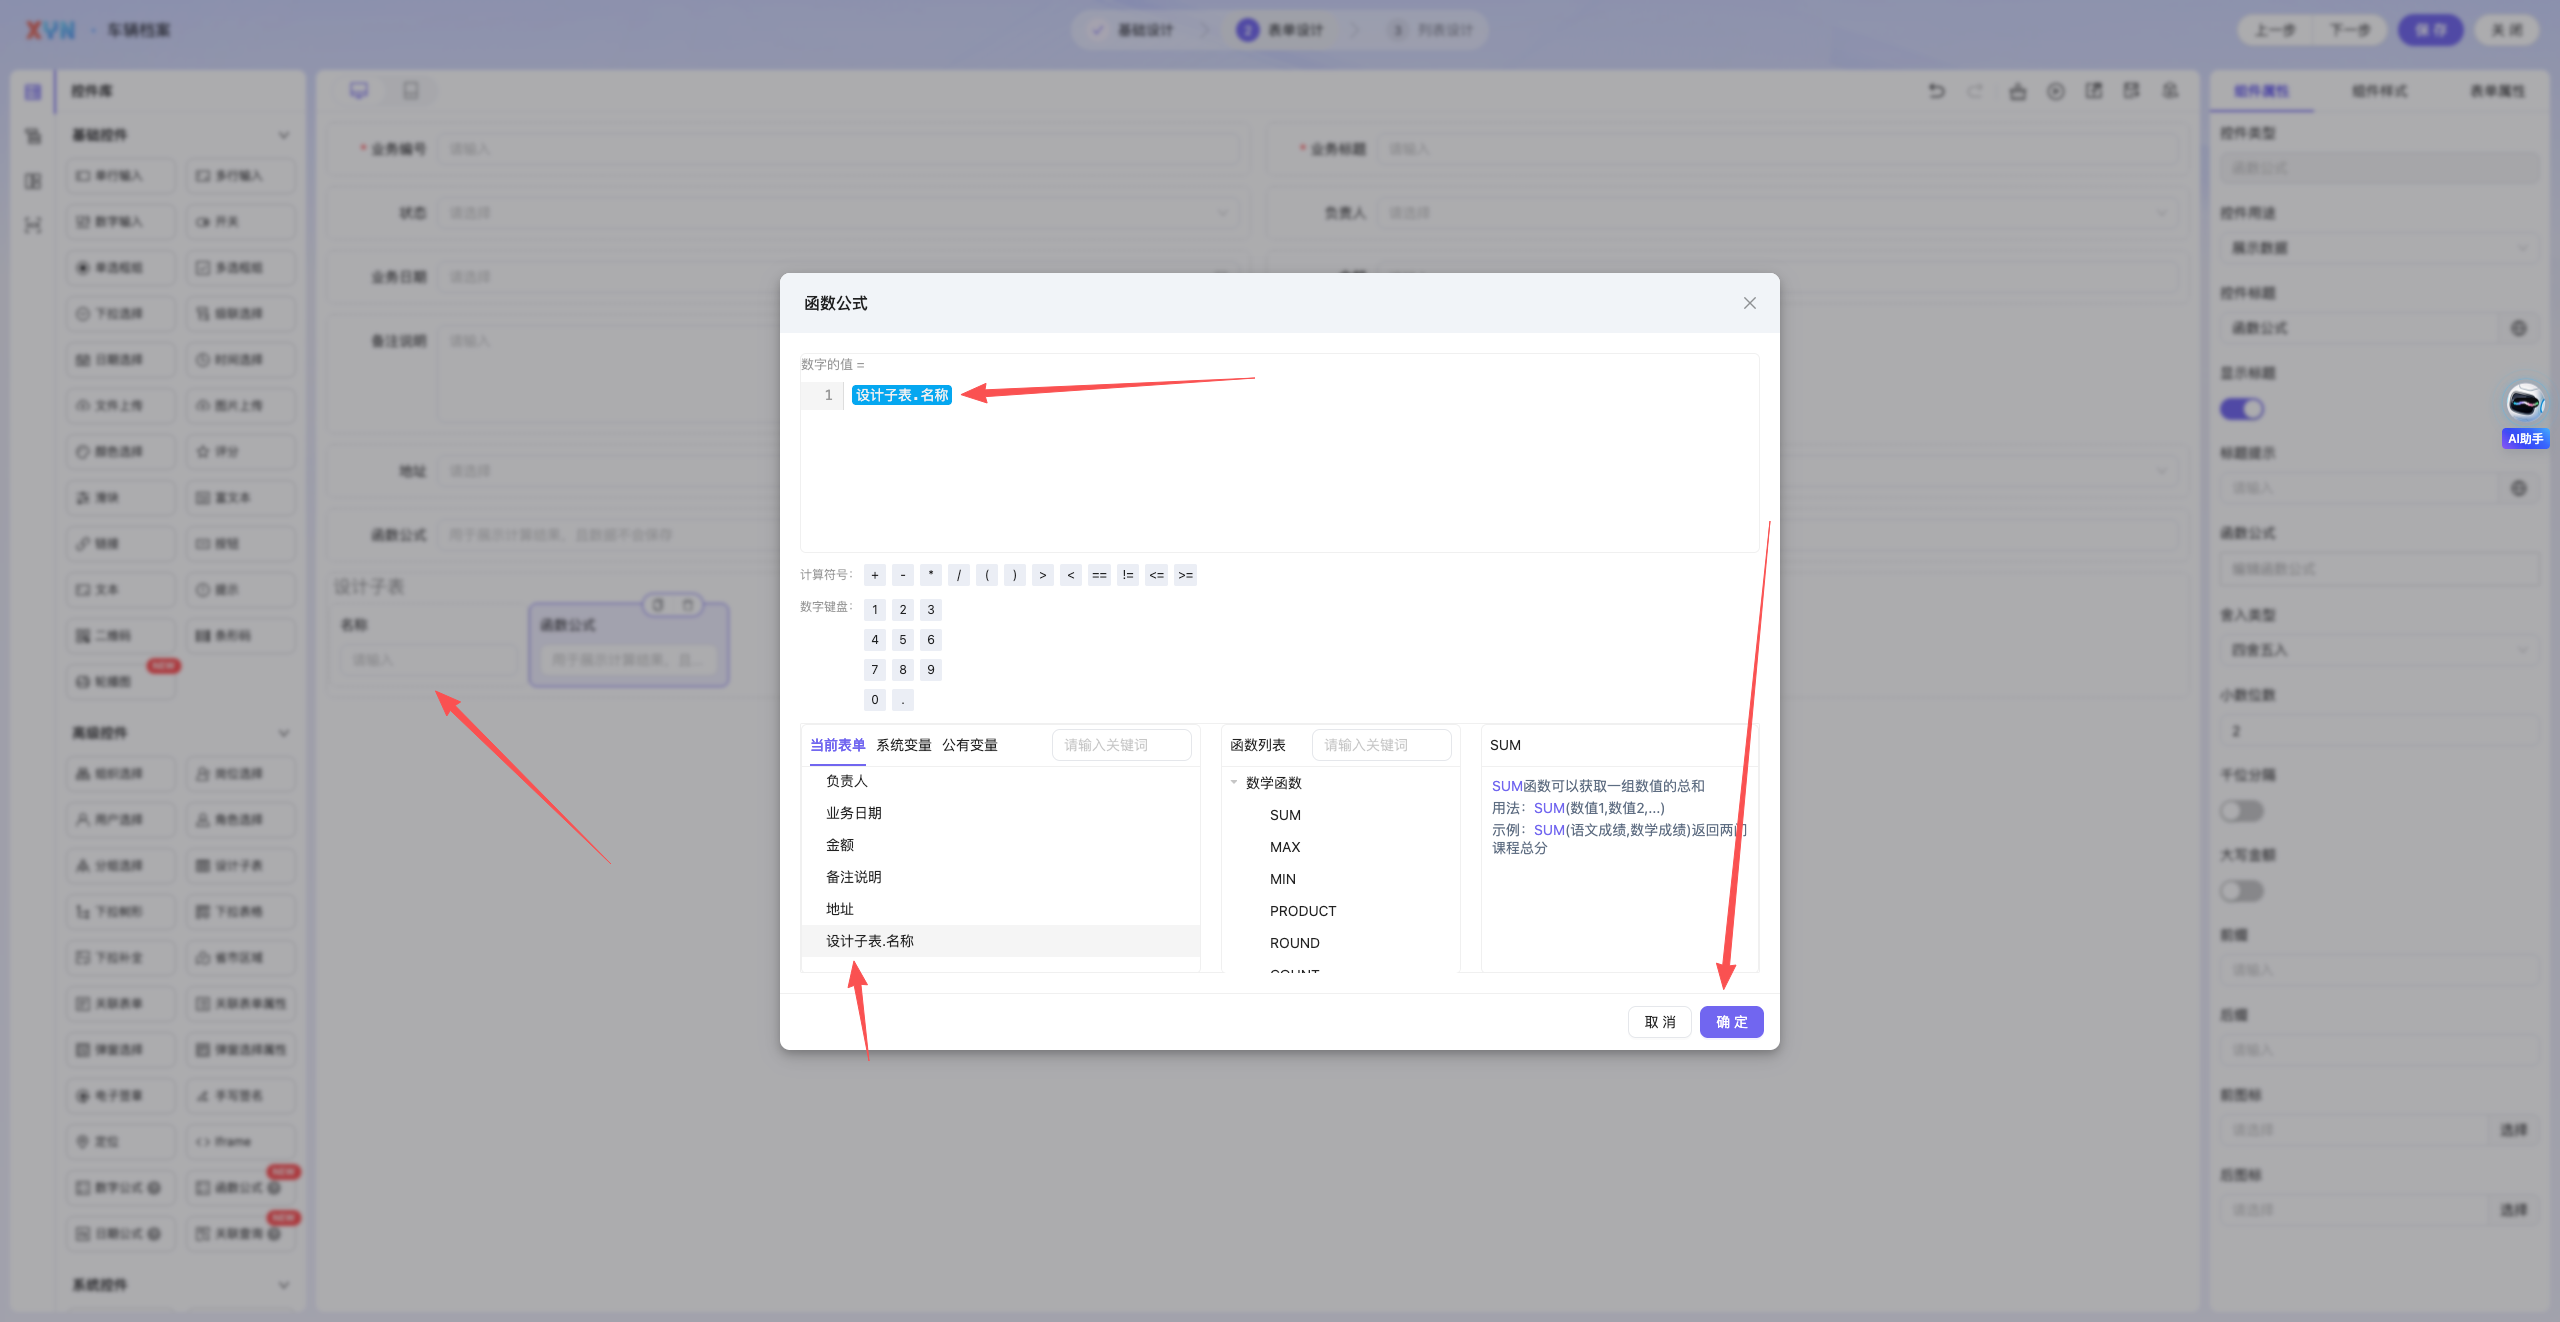Select the MIN function
2560x1322 pixels.
point(1283,879)
